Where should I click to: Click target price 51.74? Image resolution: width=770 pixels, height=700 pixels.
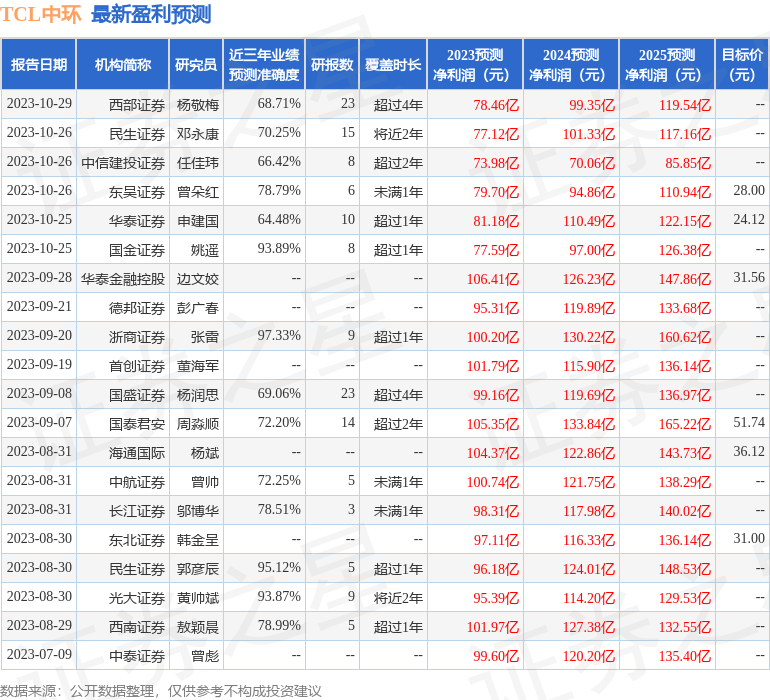coord(749,422)
